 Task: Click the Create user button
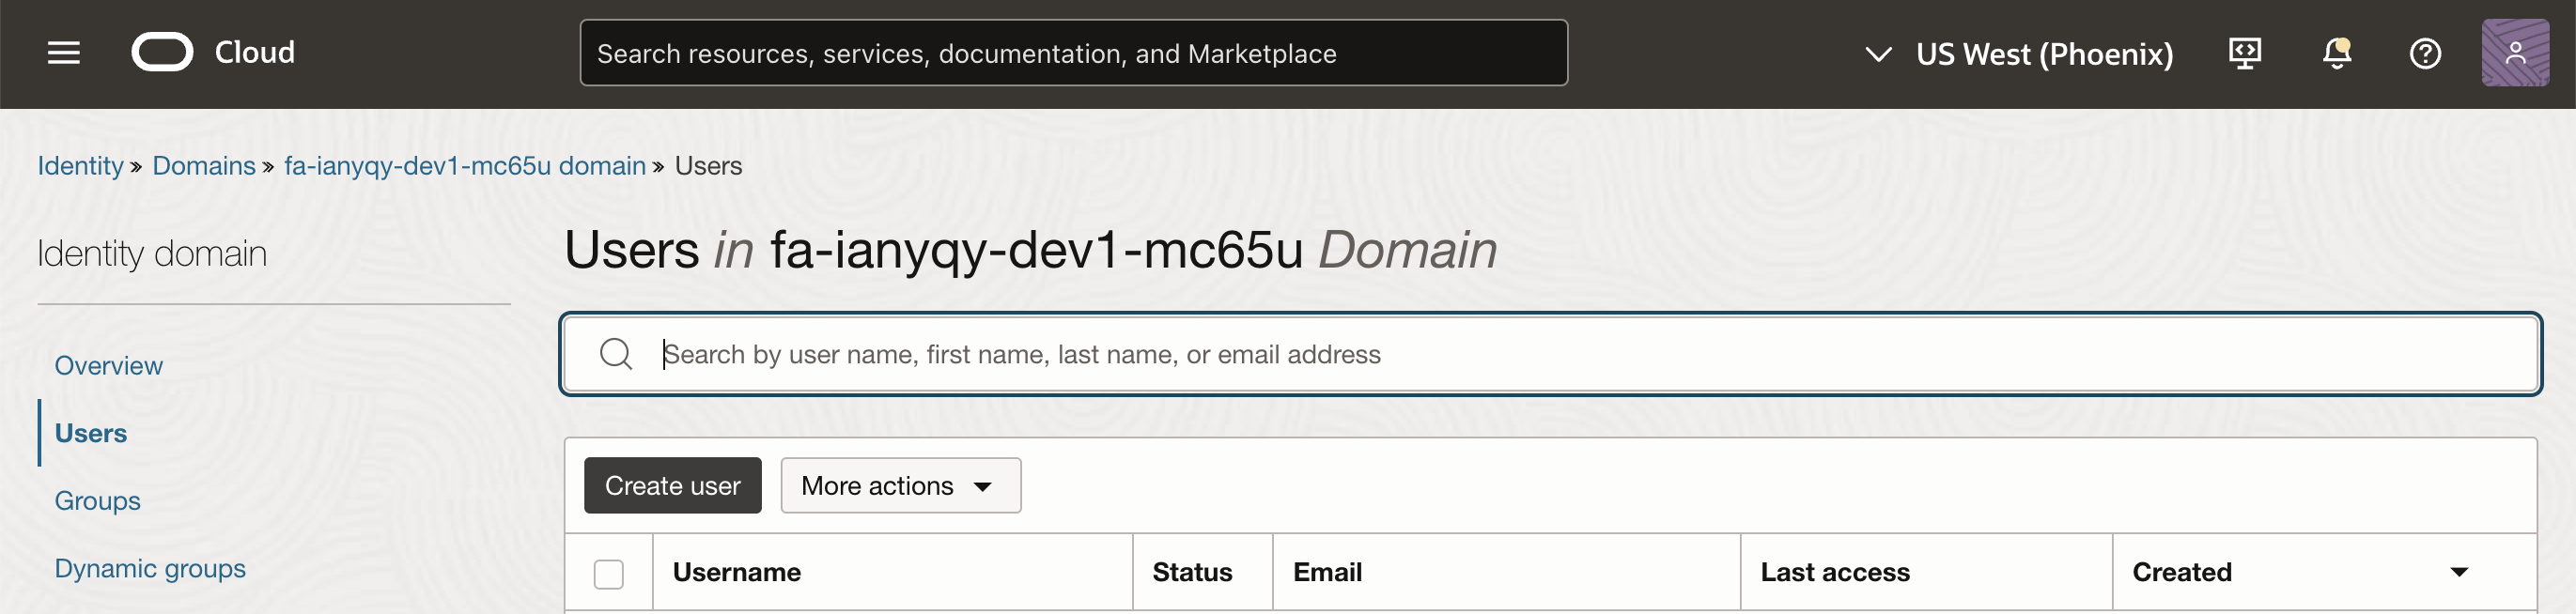(672, 486)
